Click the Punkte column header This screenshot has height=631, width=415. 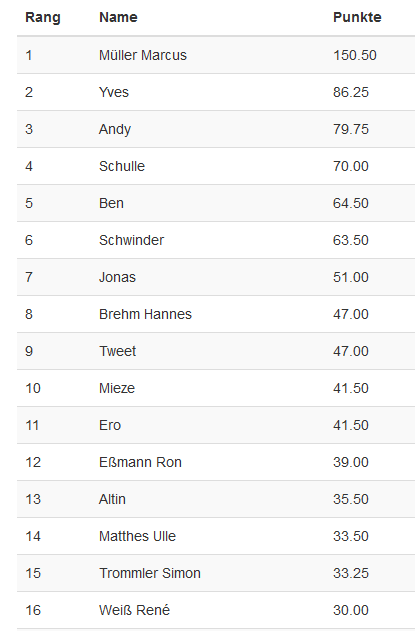357,17
